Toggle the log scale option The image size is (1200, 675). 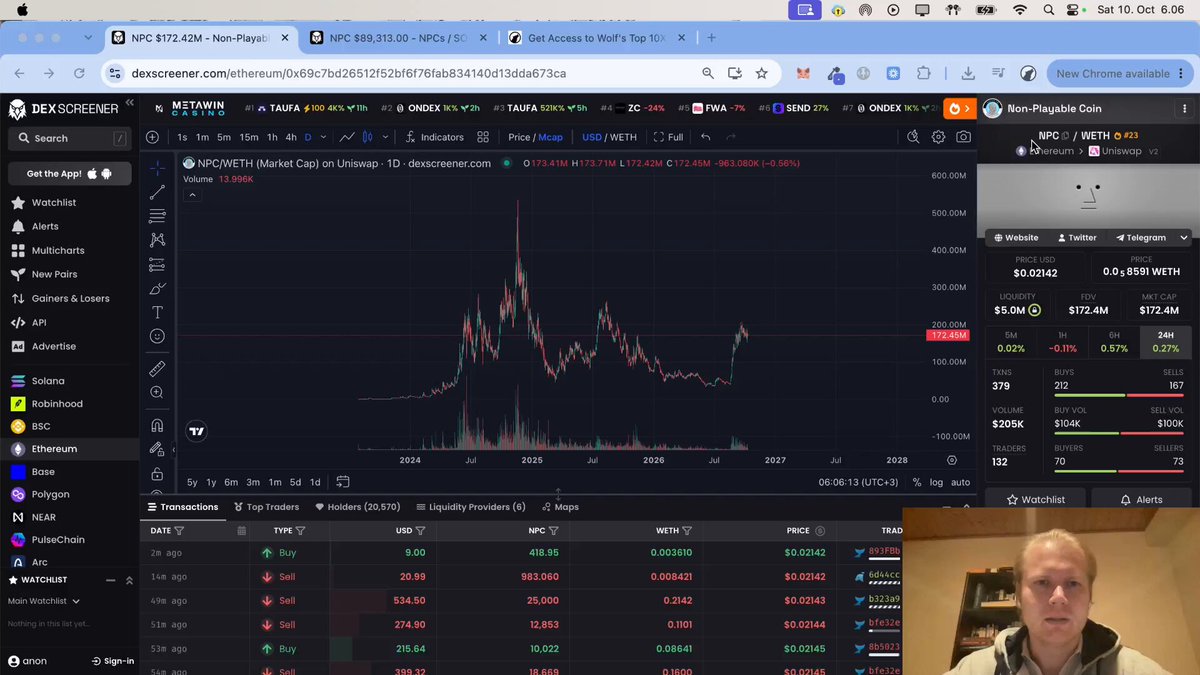point(936,482)
